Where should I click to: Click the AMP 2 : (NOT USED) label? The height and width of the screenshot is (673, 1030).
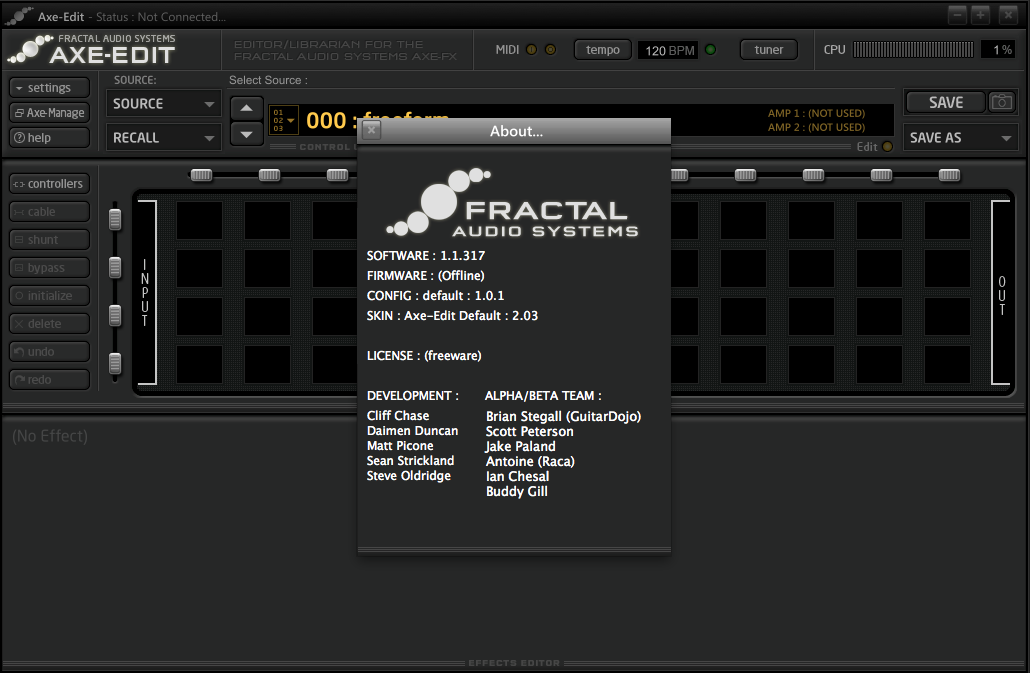[817, 127]
